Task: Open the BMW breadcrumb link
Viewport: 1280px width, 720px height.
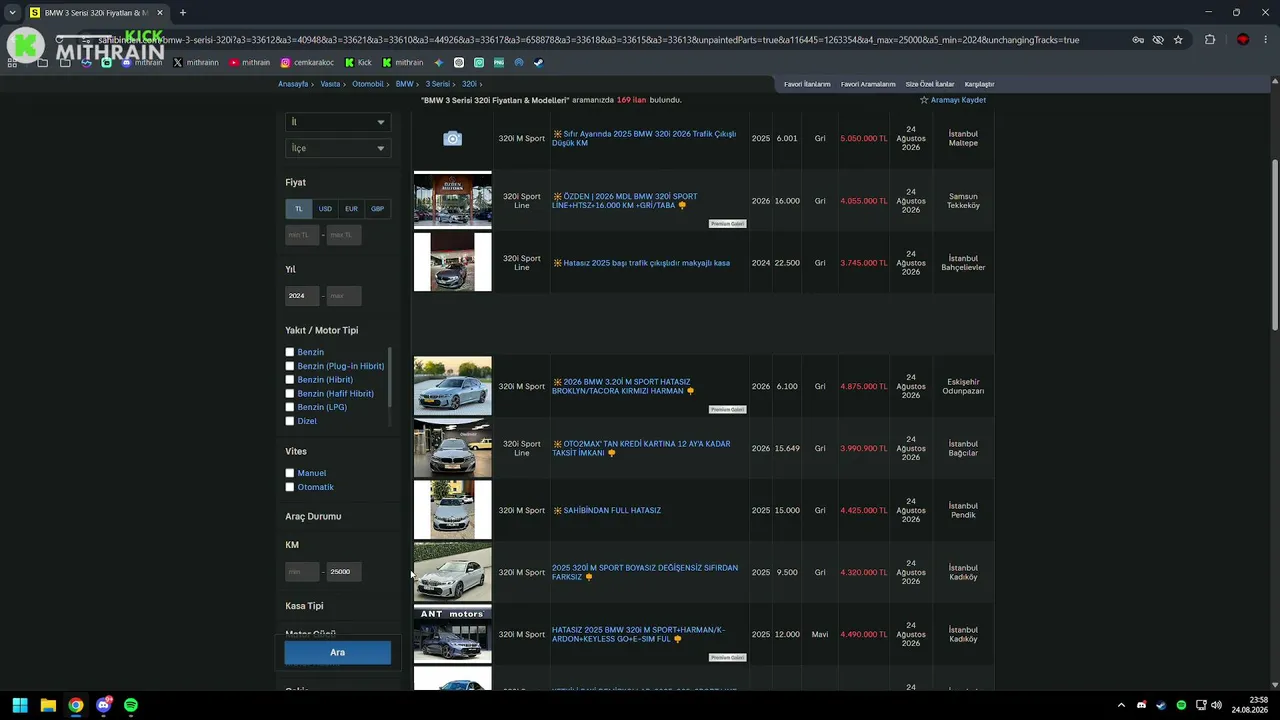Action: click(404, 84)
